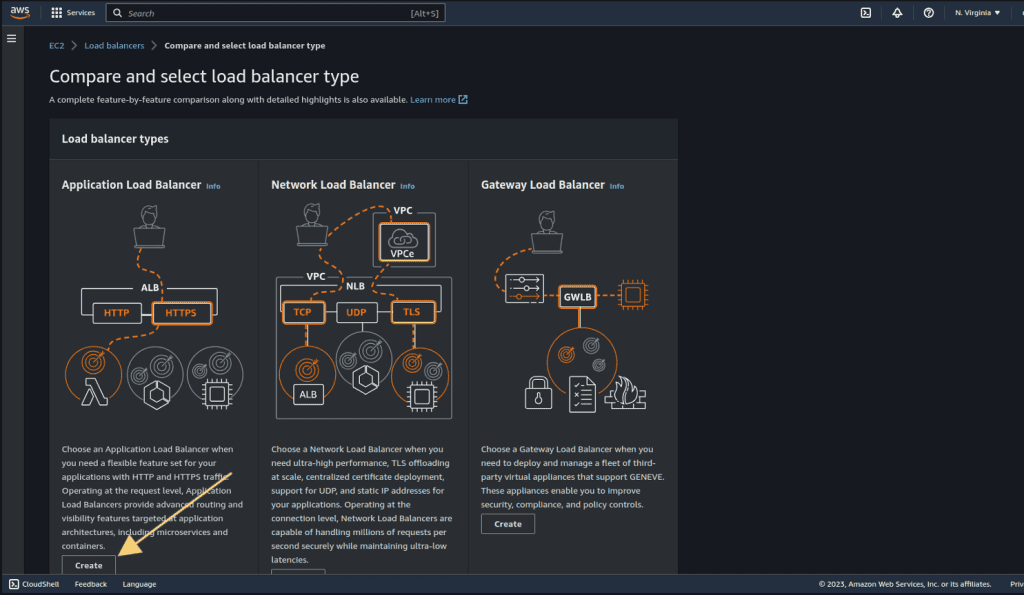Click the Application Load Balancer title
This screenshot has width=1024, height=595.
click(x=131, y=185)
